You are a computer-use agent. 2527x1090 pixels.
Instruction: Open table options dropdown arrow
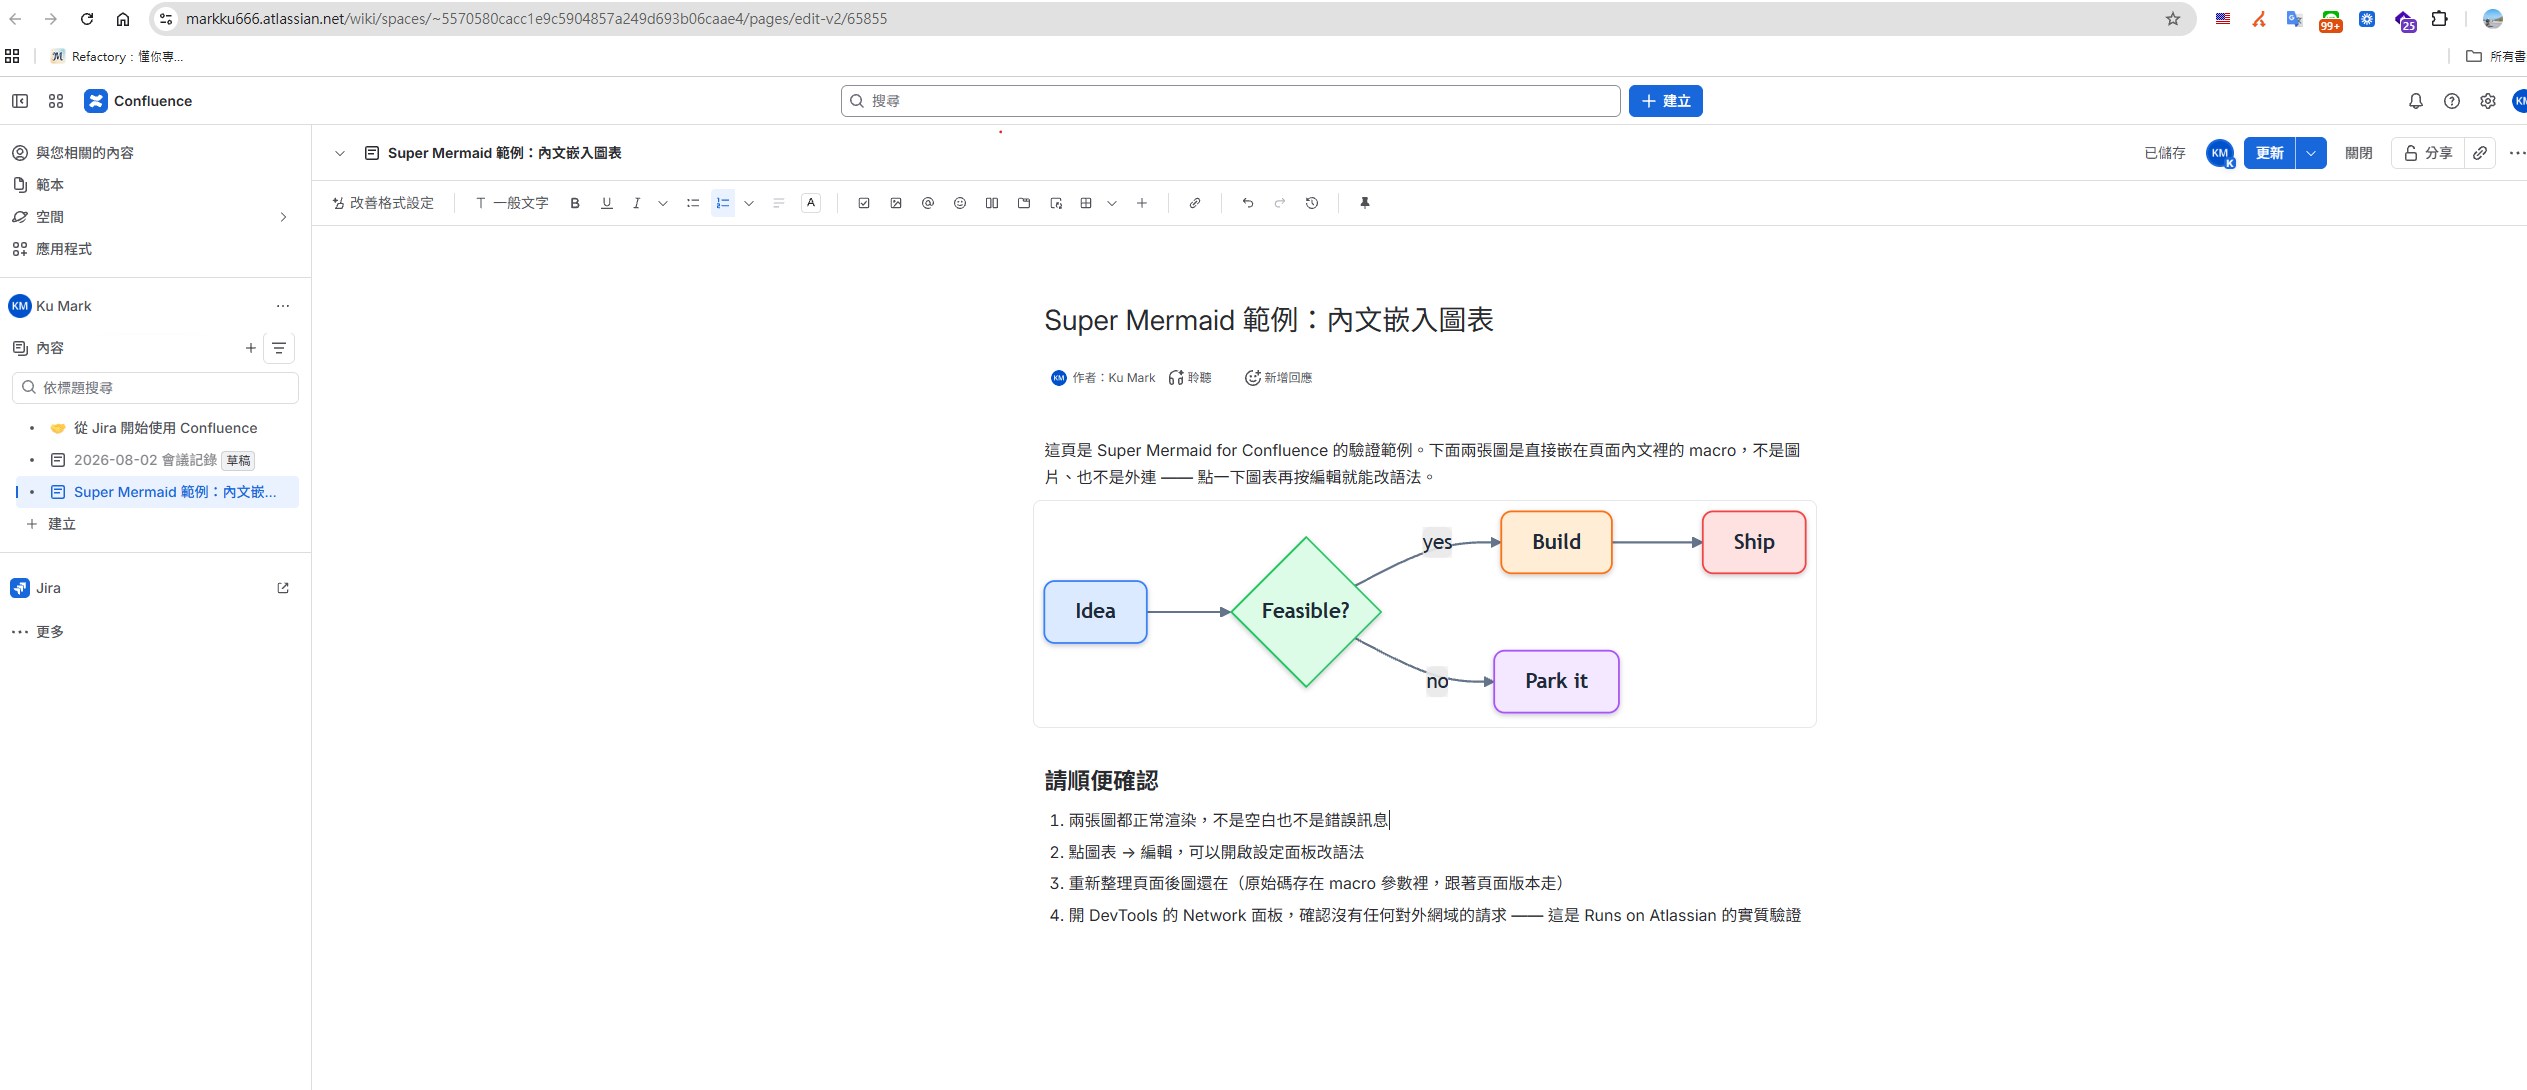click(1112, 203)
